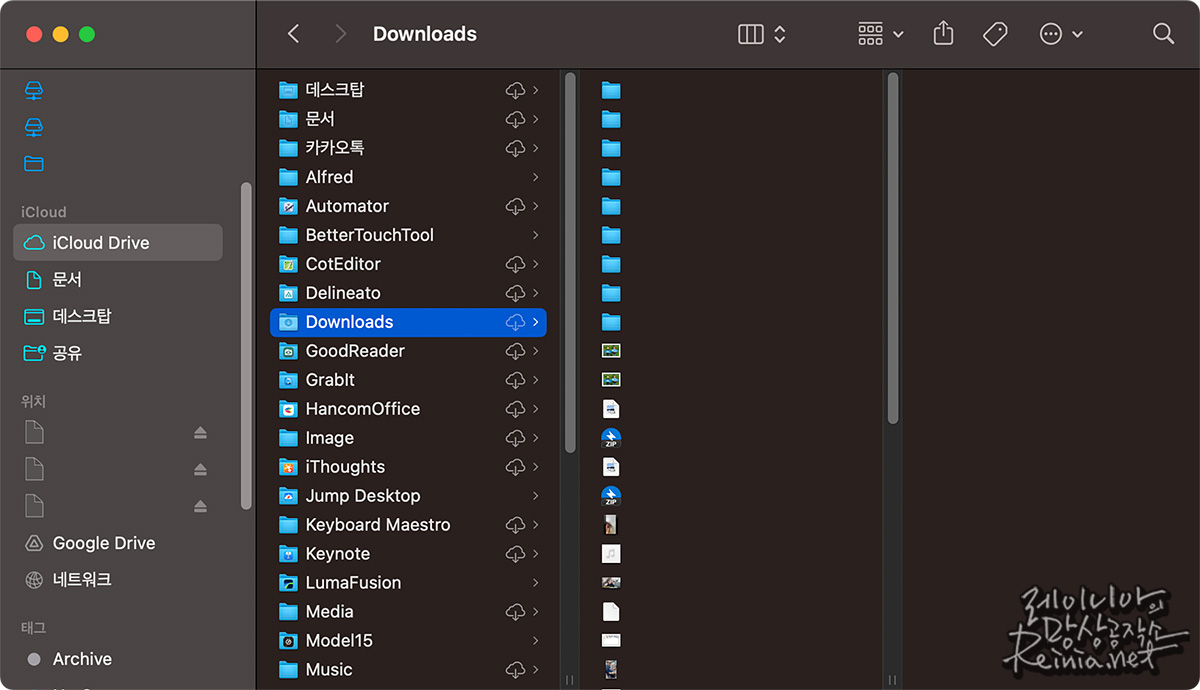Open the dropdown next to the More actions icon
The width and height of the screenshot is (1200, 690).
click(1077, 33)
